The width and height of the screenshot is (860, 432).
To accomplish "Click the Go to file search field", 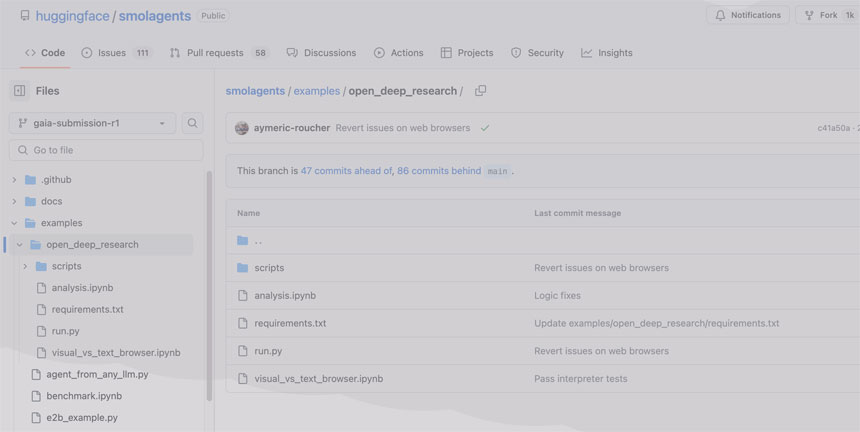I will click(106, 150).
